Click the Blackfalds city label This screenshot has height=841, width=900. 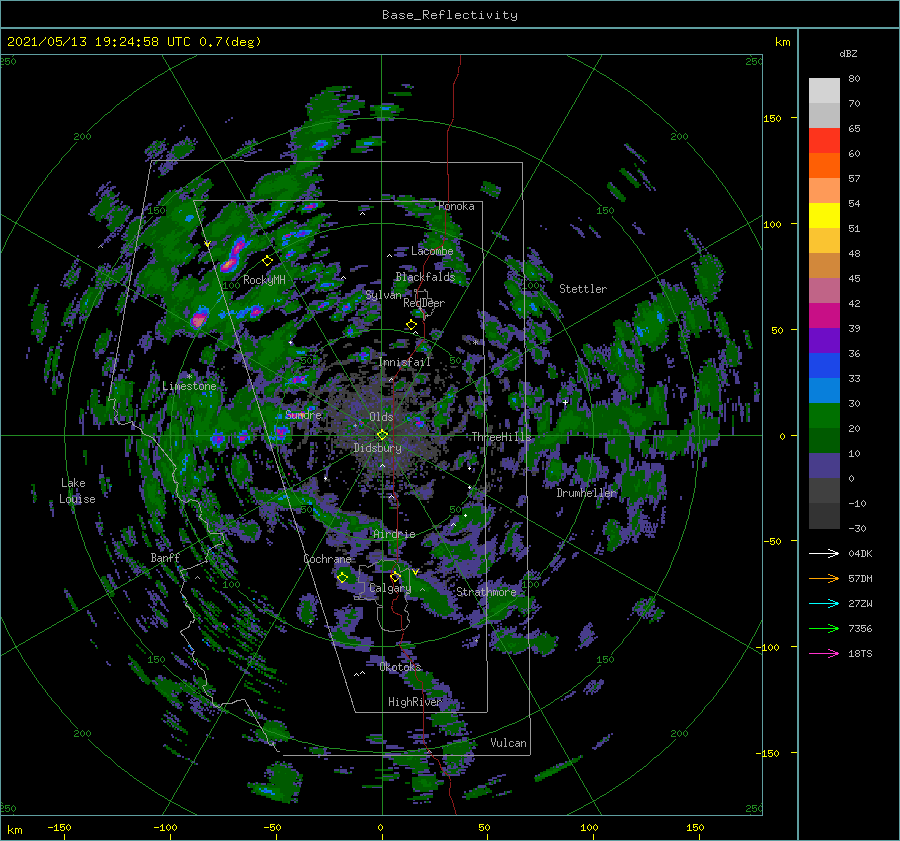click(x=425, y=277)
